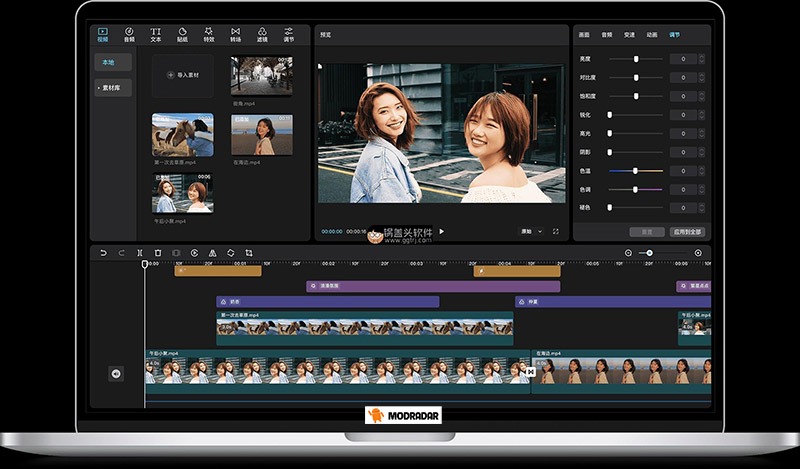Image resolution: width=800 pixels, height=469 pixels.
Task: Click the playhead marker at timeline start
Action: pyautogui.click(x=145, y=264)
